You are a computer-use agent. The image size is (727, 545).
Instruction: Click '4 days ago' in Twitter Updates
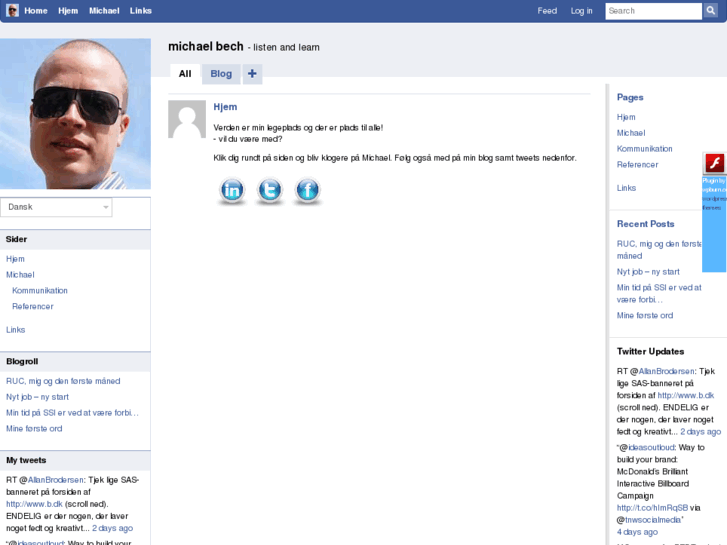637,532
